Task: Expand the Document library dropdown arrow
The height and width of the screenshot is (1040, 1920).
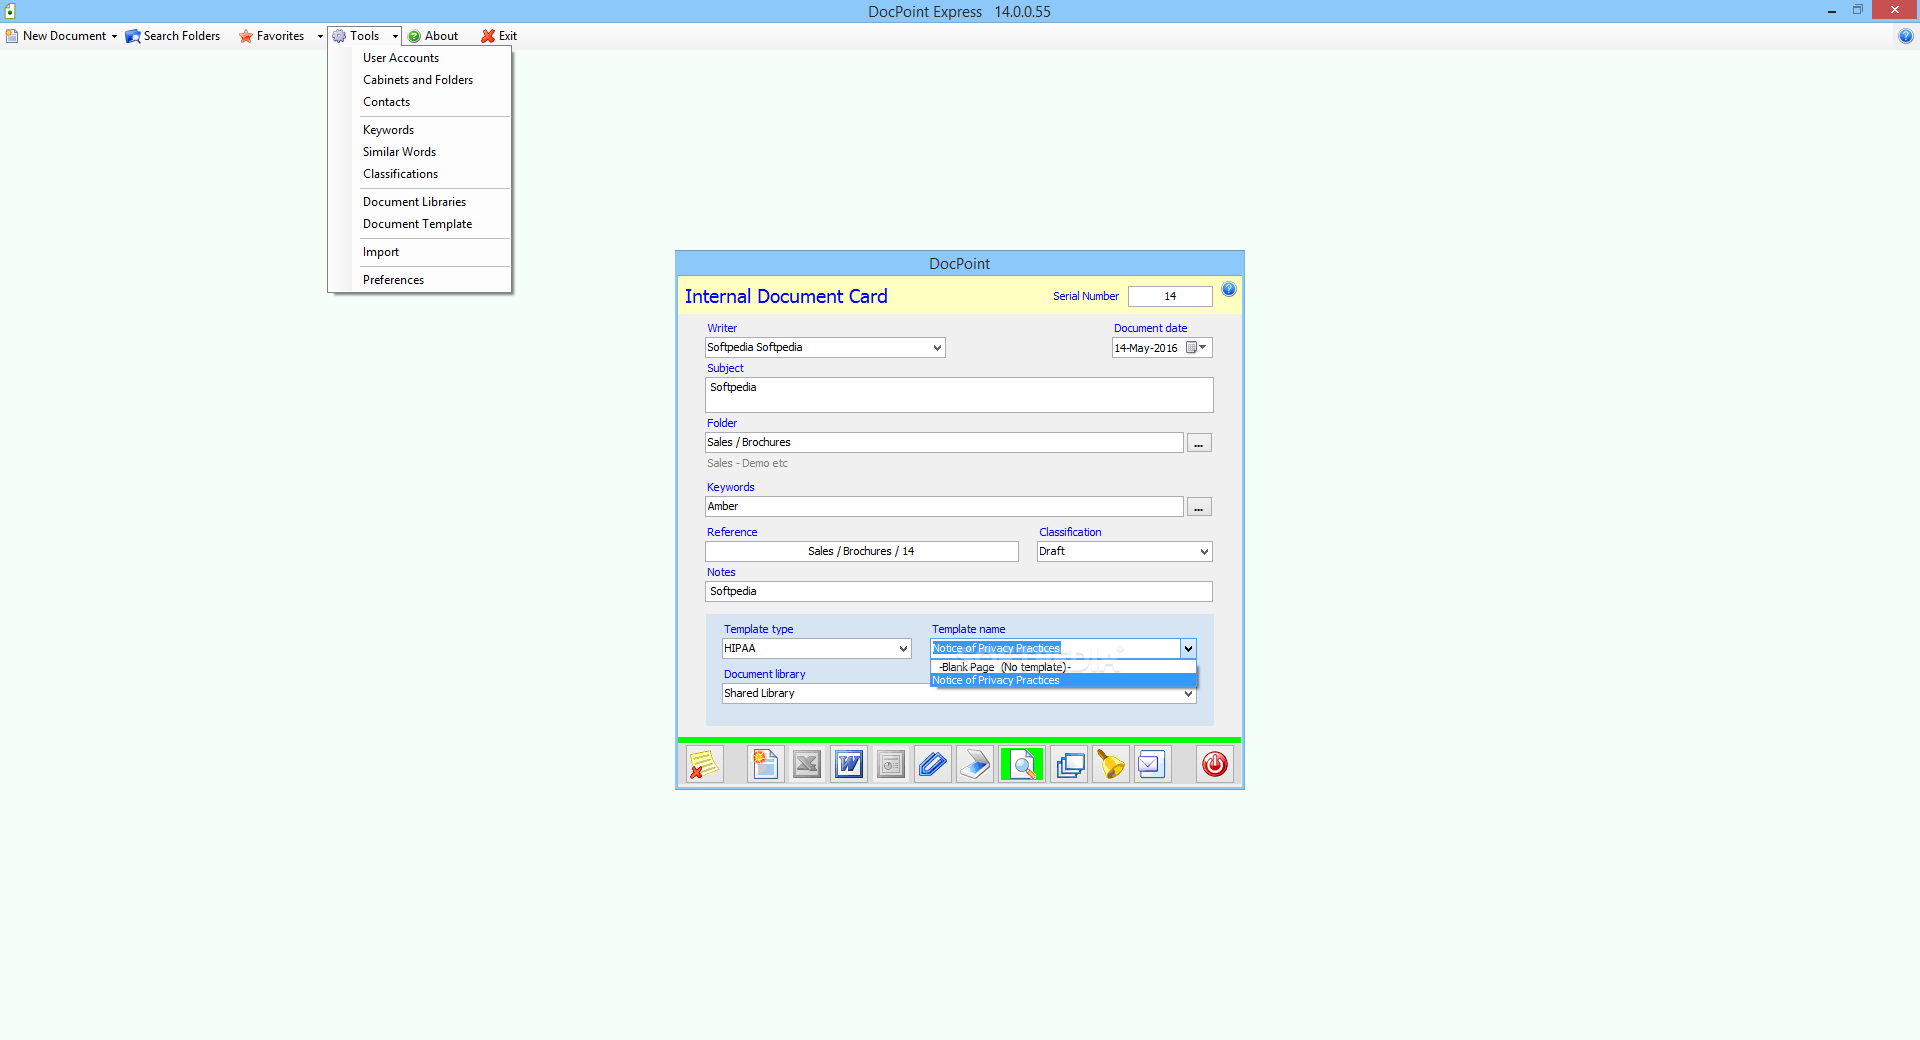Action: point(1188,694)
